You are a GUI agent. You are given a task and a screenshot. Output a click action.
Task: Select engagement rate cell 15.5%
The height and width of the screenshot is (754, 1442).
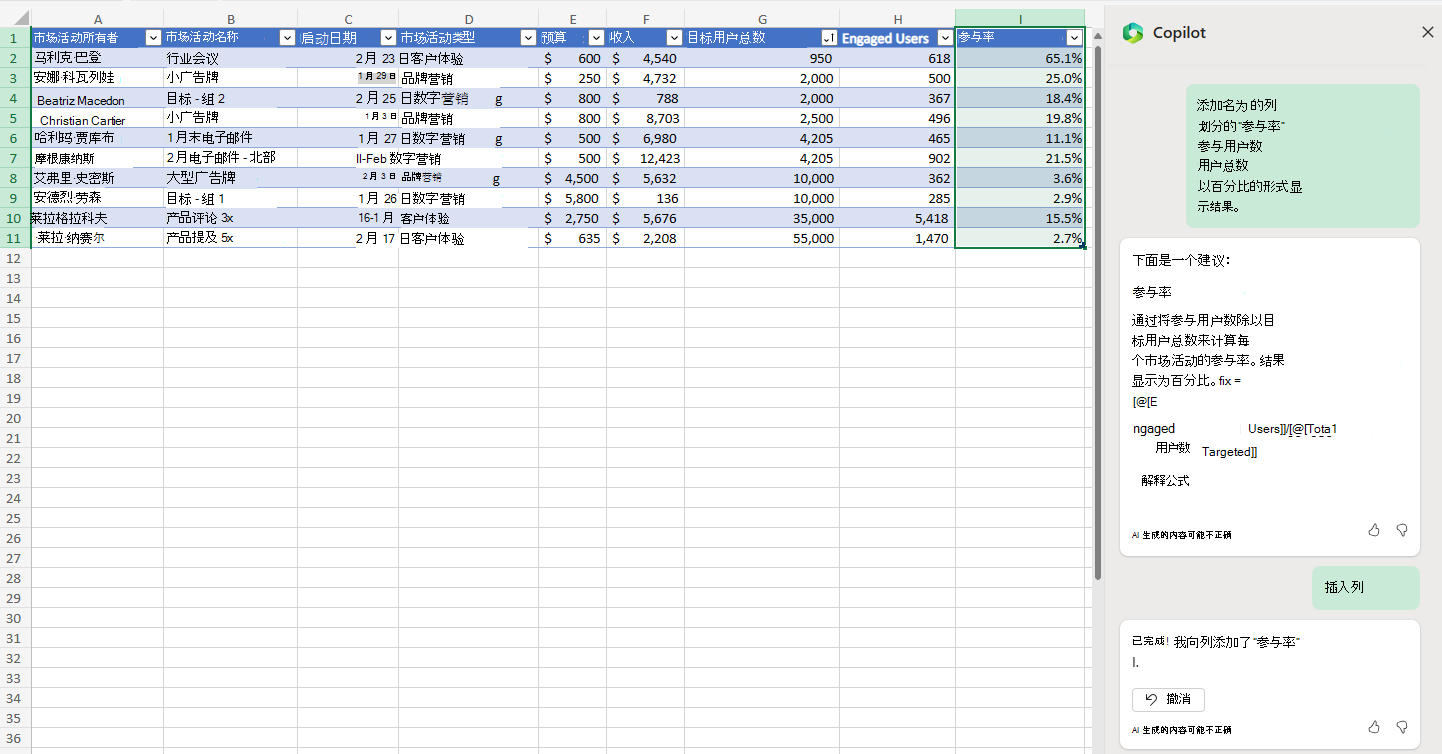coord(1020,218)
